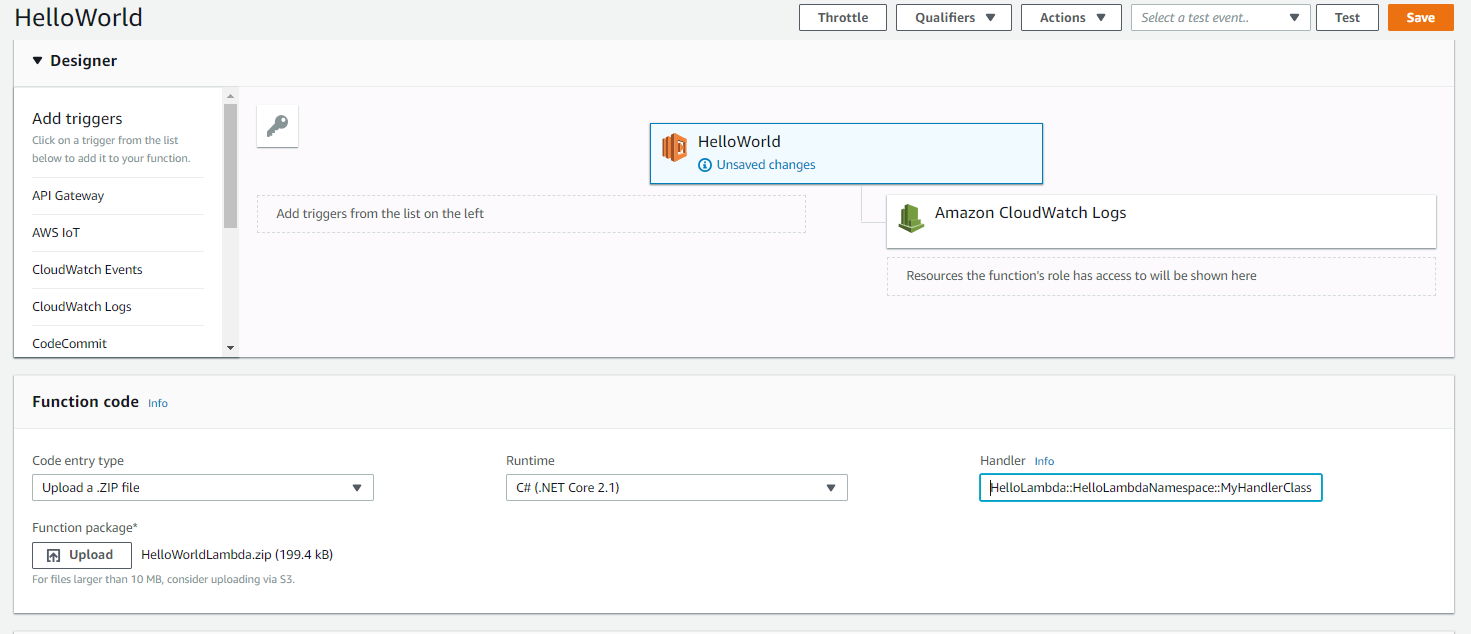
Task: Click the Unsaved changes link
Action: point(766,165)
